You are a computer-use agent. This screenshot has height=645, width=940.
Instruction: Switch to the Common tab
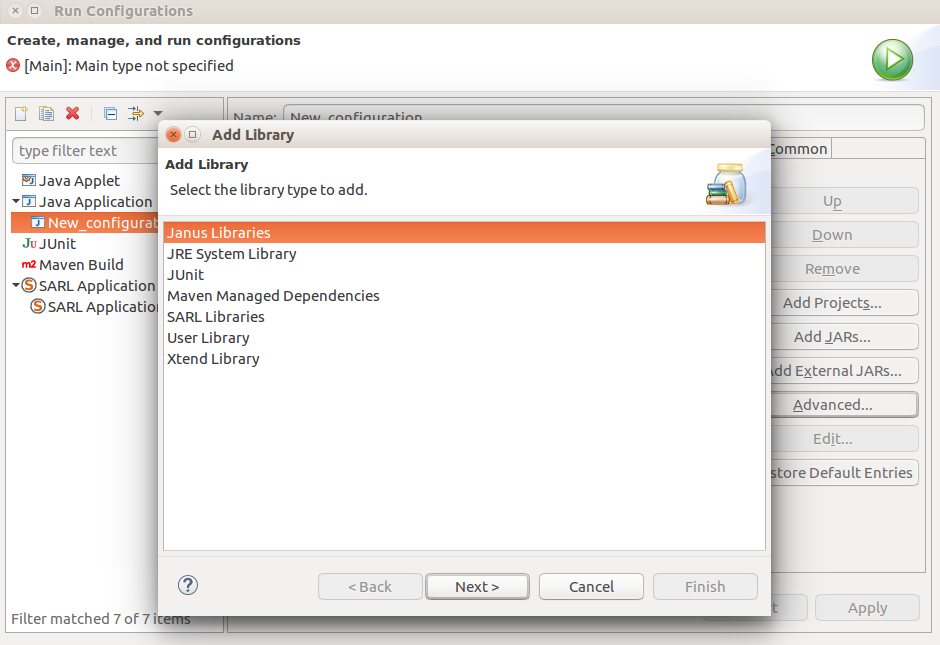tap(799, 149)
